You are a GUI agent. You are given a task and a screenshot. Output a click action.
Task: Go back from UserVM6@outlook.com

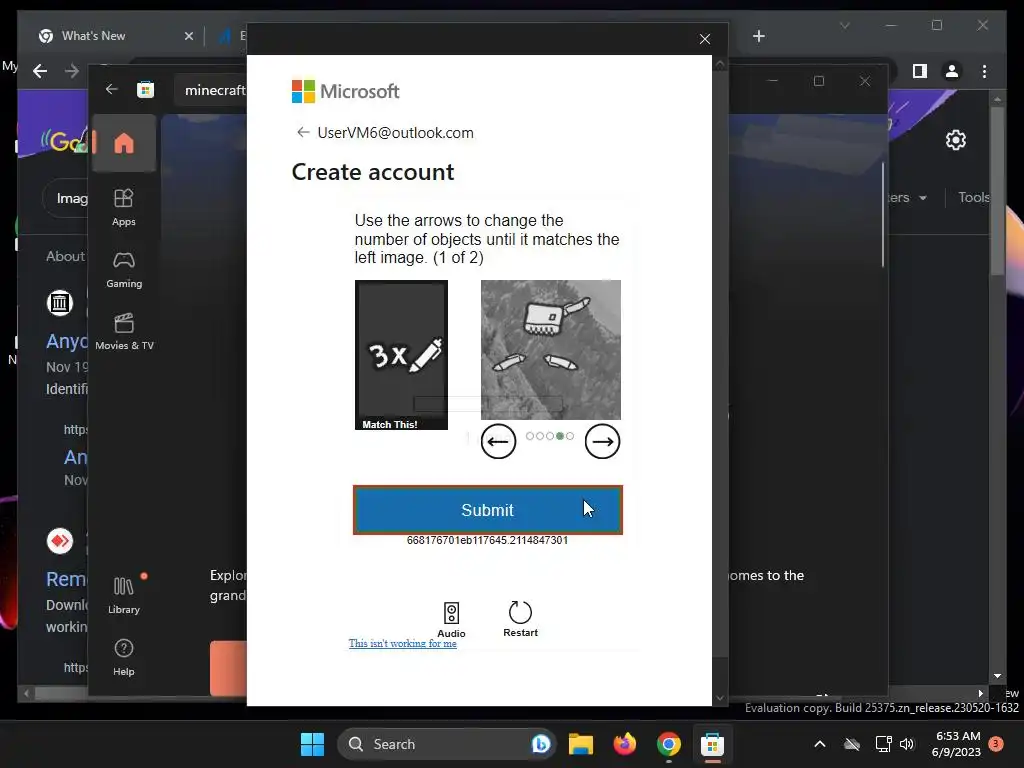(303, 133)
